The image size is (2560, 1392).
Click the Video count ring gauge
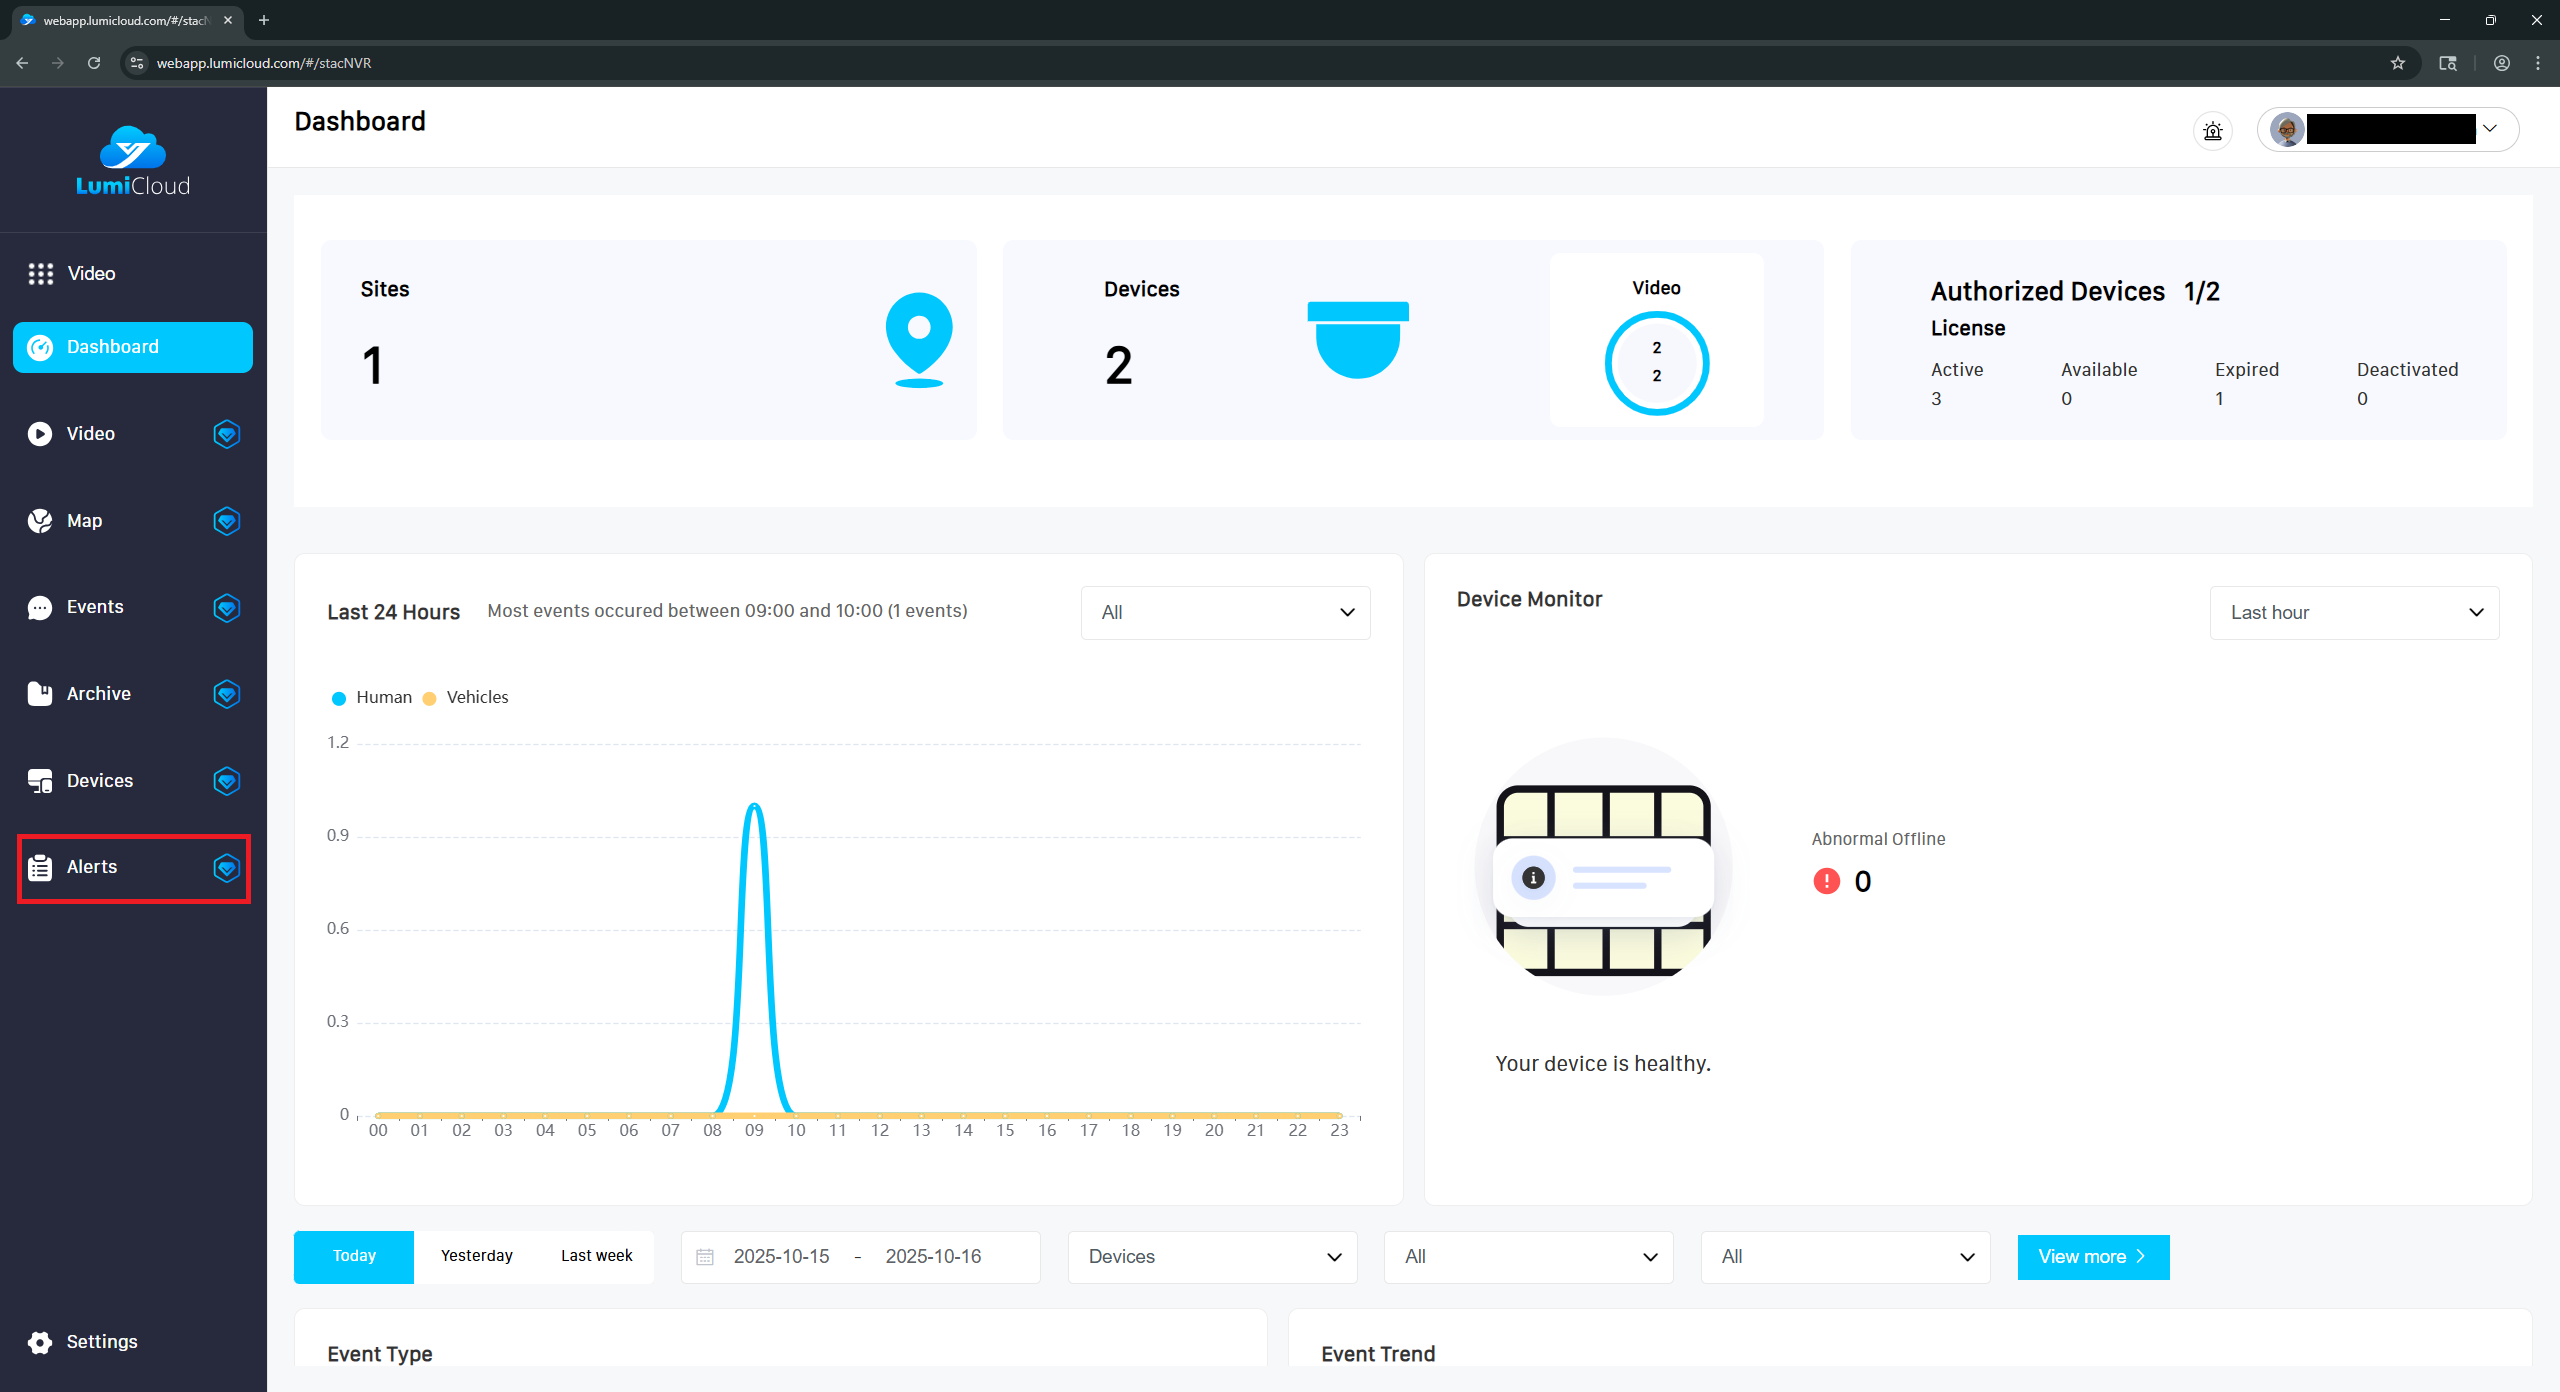(x=1656, y=362)
